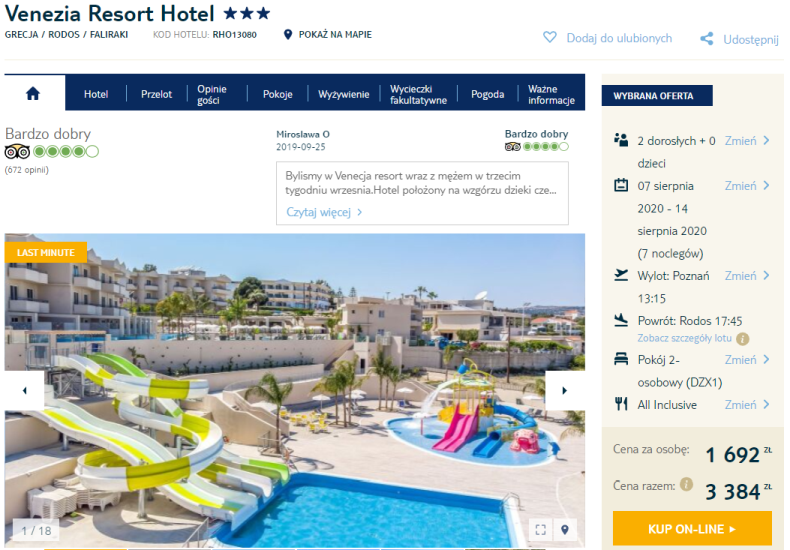790x550 pixels.
Task: Click the heart icon for favorites
Action: [x=550, y=37]
